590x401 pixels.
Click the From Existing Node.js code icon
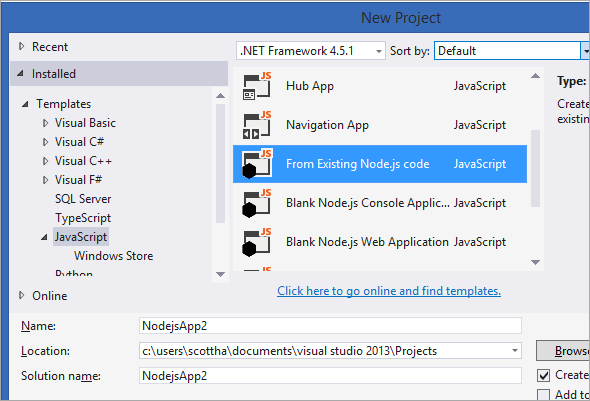[x=257, y=164]
